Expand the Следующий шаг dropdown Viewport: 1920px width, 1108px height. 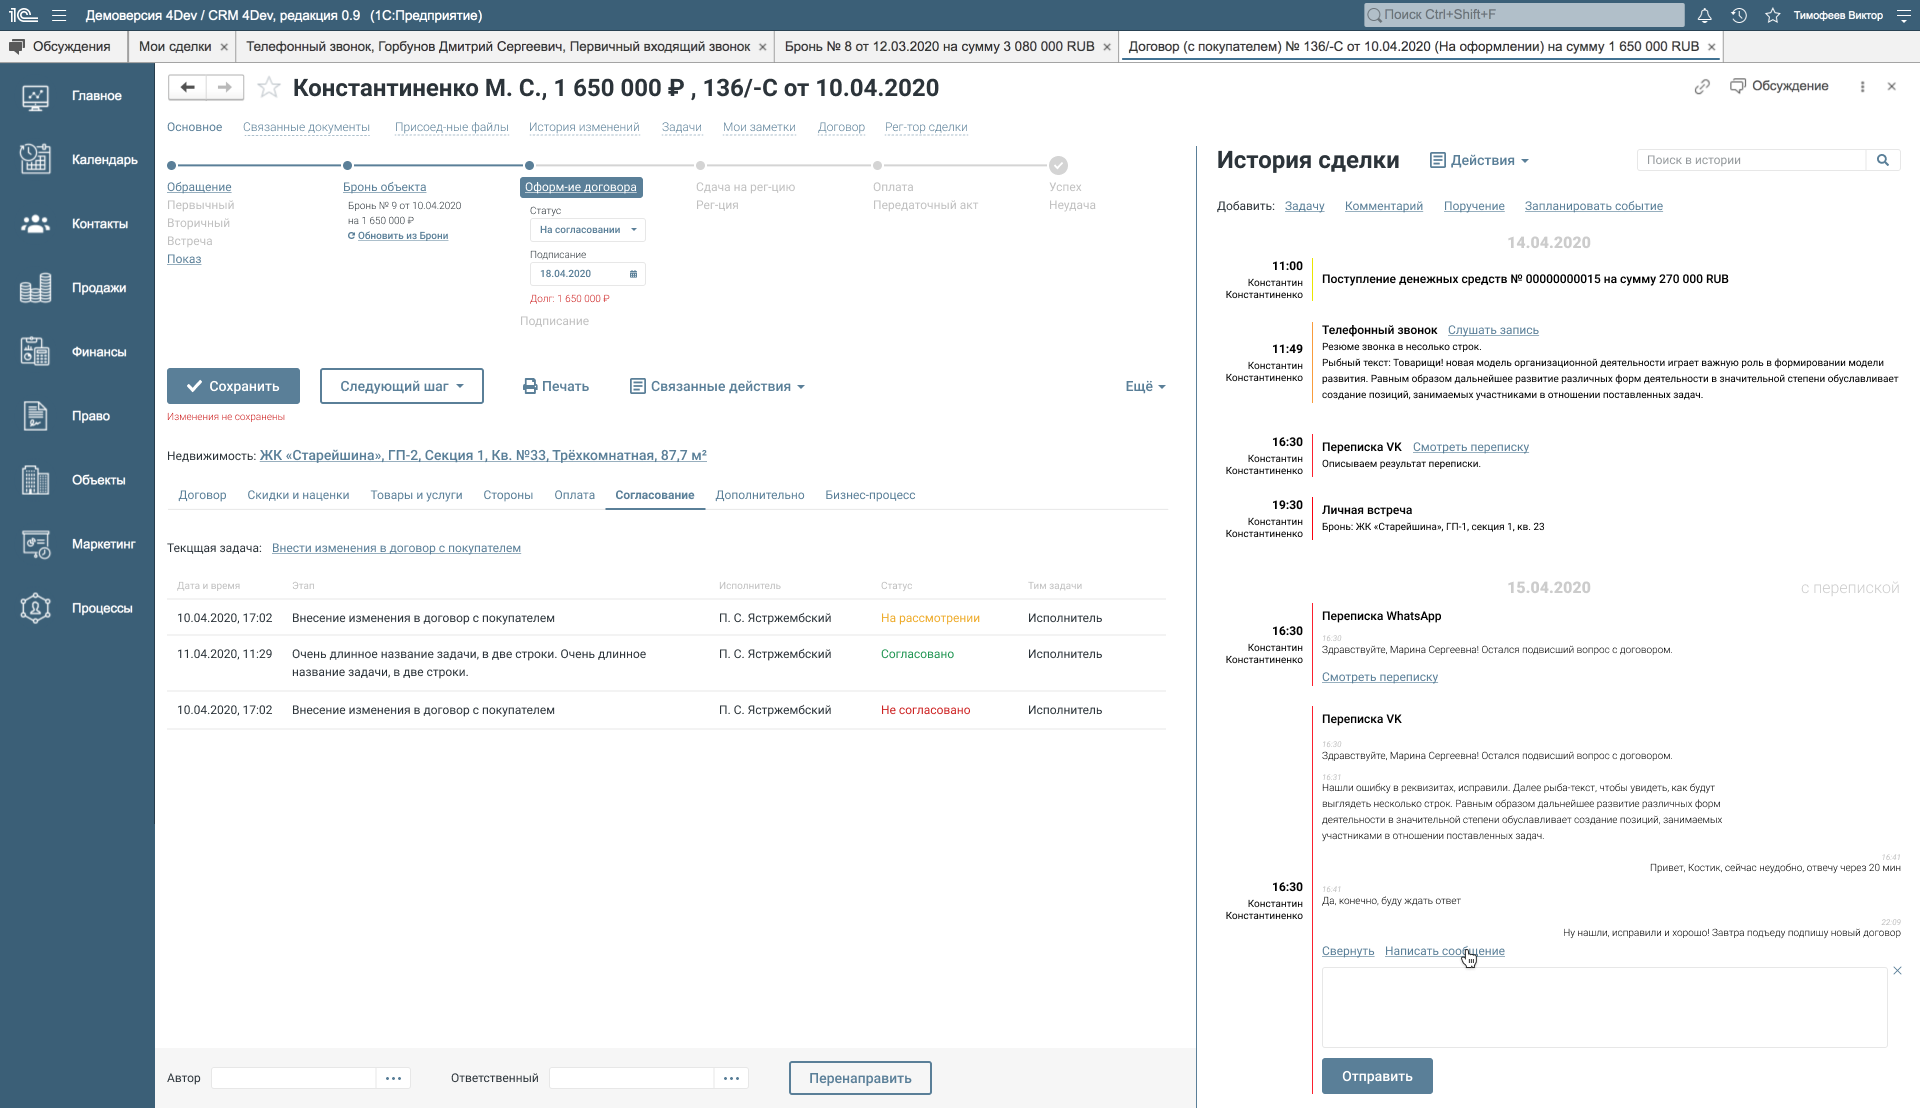(x=401, y=385)
